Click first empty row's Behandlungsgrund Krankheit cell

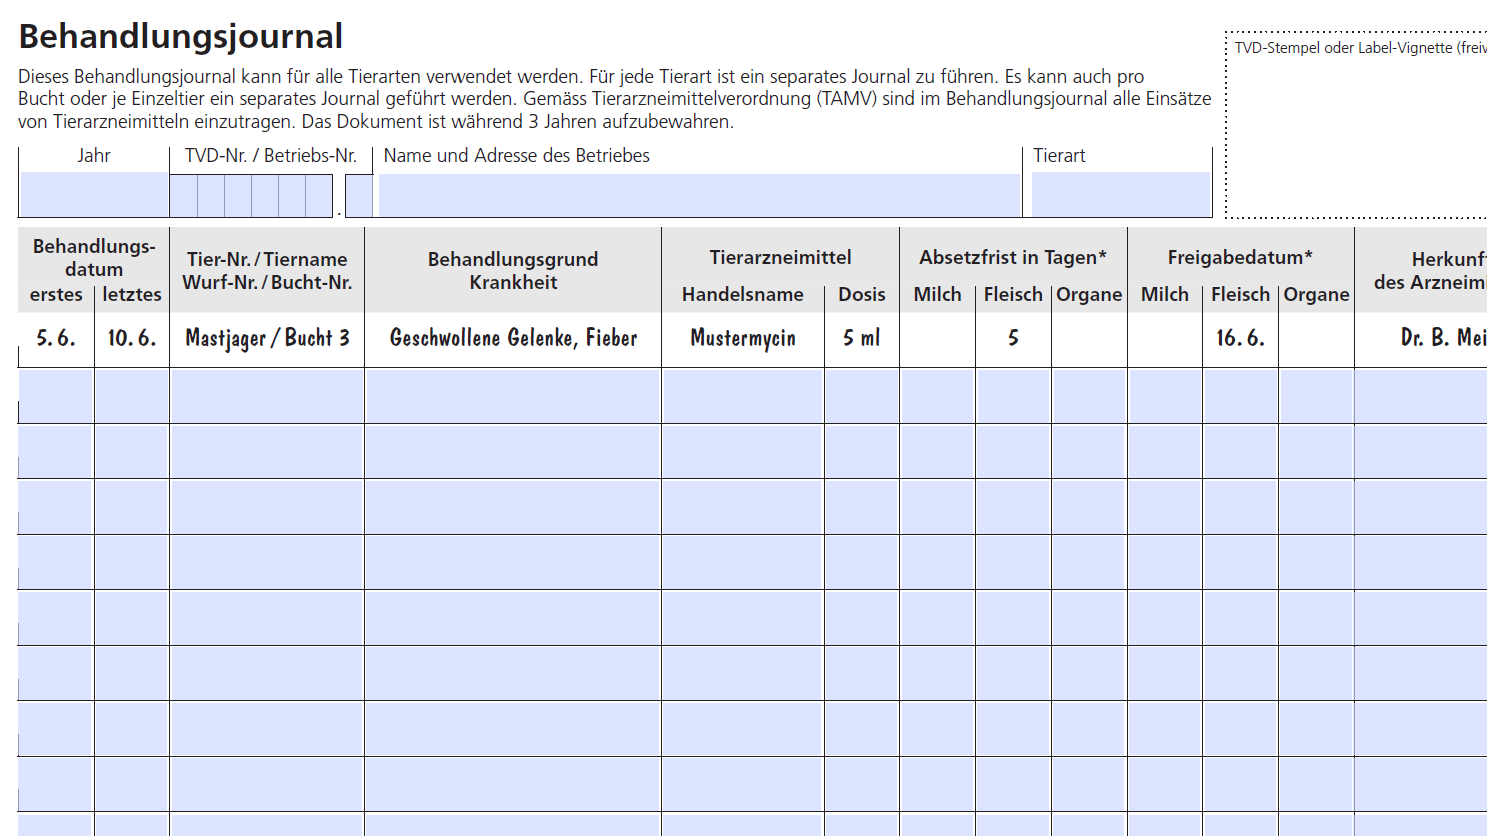click(513, 396)
